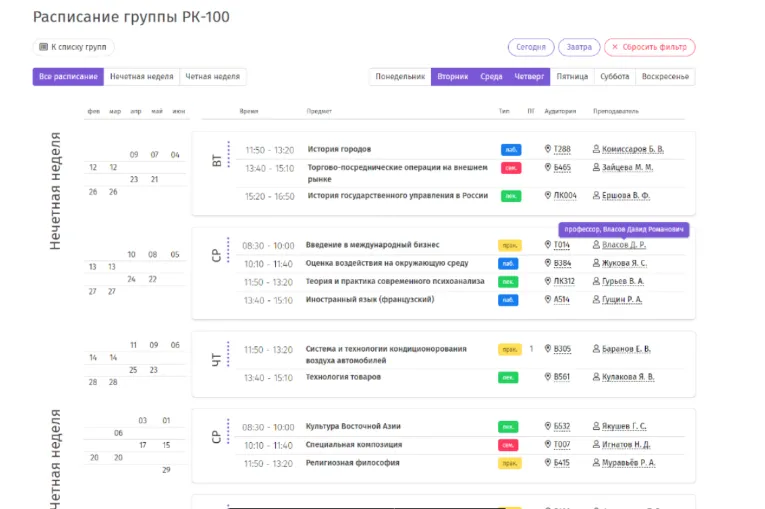This screenshot has width=765, height=509.
Task: Click the location pin icon beside В305
Action: click(x=548, y=350)
